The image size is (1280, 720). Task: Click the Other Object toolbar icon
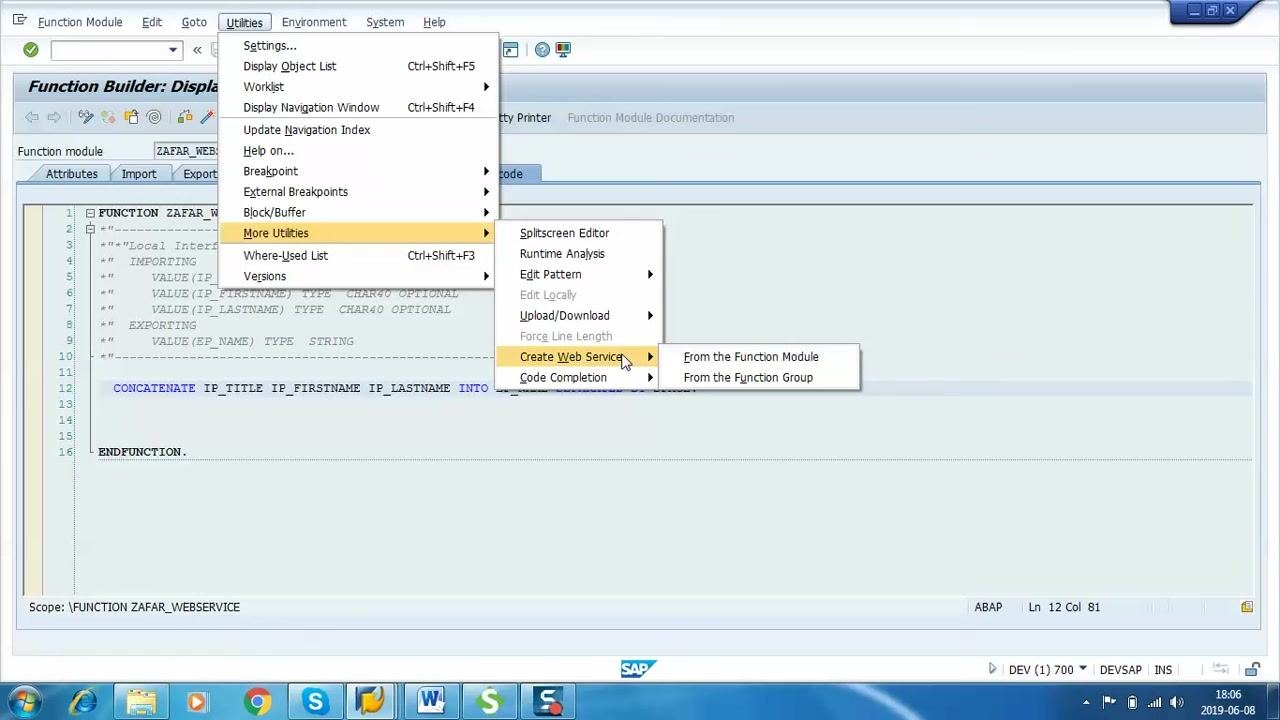[x=131, y=117]
